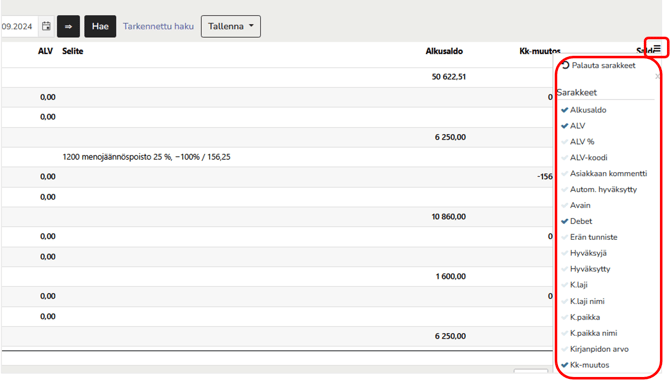Select the 50 622,51 balance cell
This screenshot has width=670, height=381.
pyautogui.click(x=449, y=77)
